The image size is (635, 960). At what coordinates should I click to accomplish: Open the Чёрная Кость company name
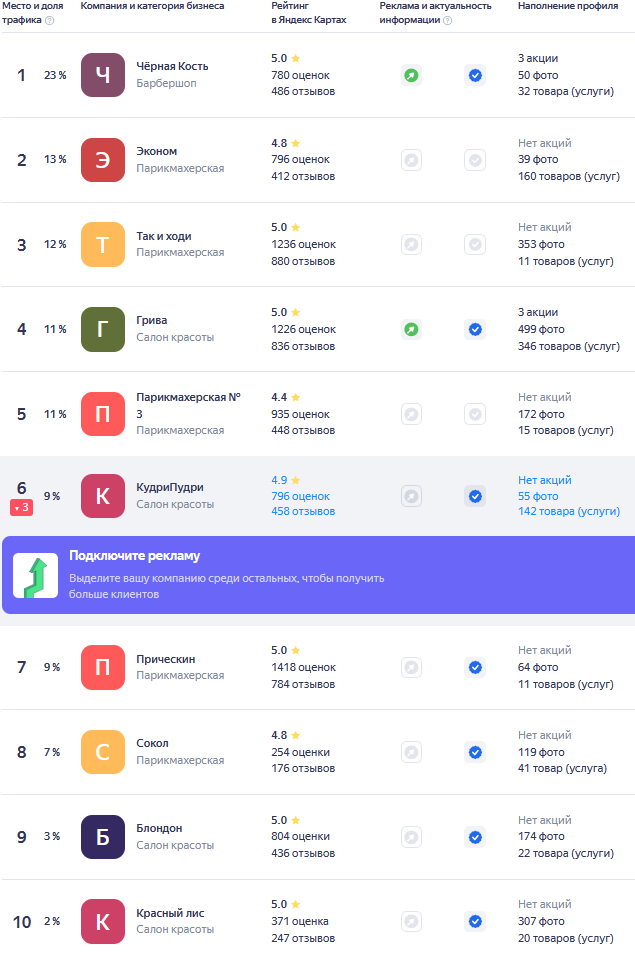[x=172, y=67]
